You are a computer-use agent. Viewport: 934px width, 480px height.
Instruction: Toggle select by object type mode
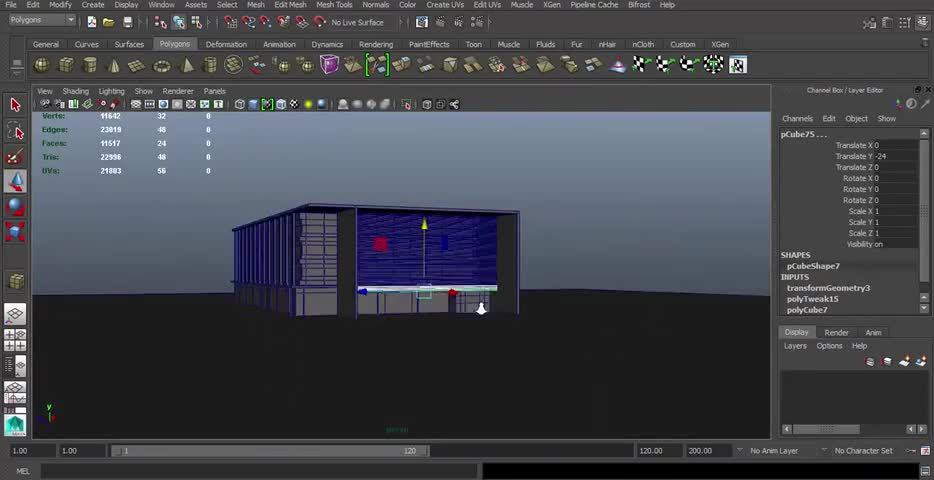click(x=179, y=23)
